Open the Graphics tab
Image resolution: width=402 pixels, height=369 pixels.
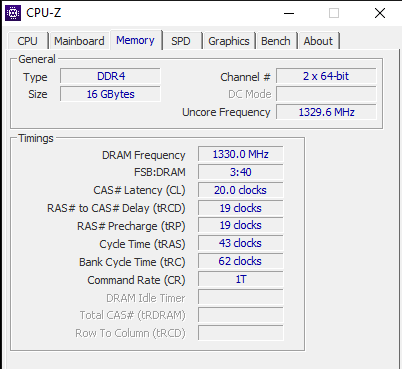(229, 41)
